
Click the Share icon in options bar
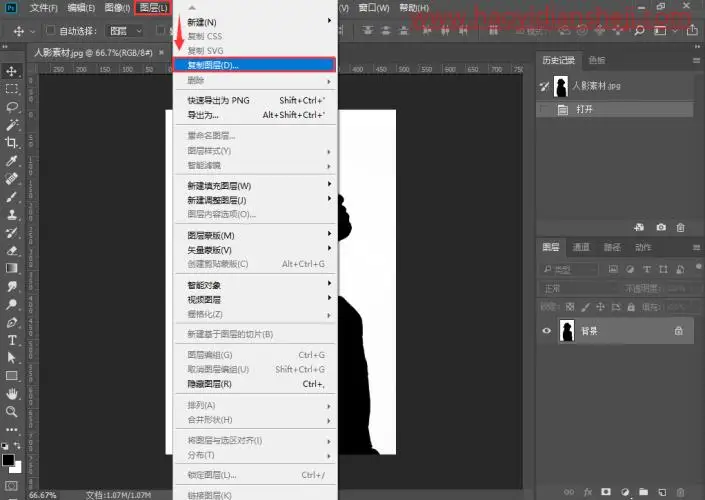pyautogui.click(x=692, y=31)
